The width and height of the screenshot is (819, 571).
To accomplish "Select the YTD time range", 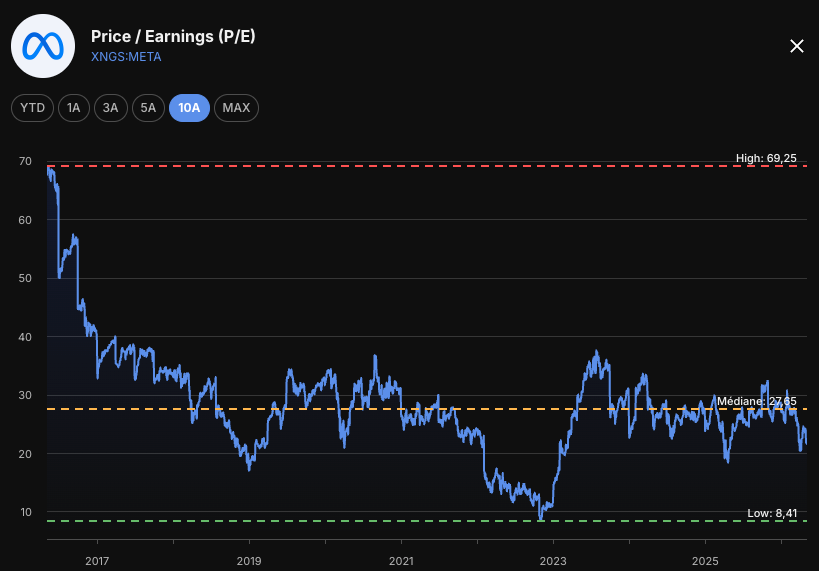I will click(32, 108).
